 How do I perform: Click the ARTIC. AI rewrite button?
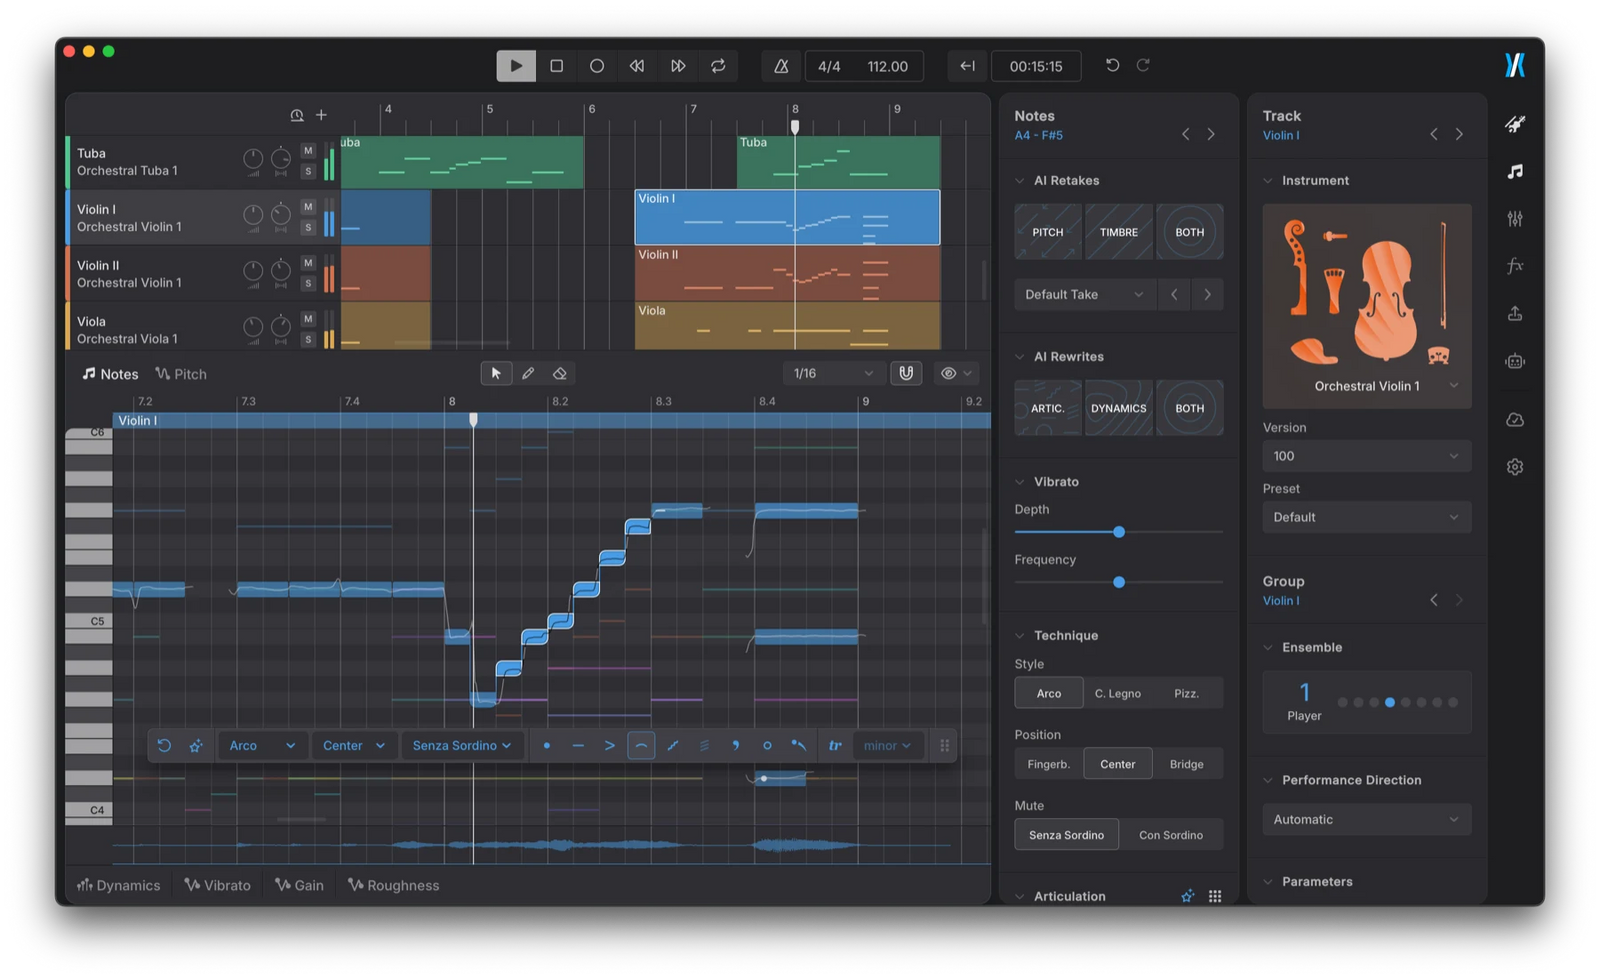click(x=1048, y=408)
